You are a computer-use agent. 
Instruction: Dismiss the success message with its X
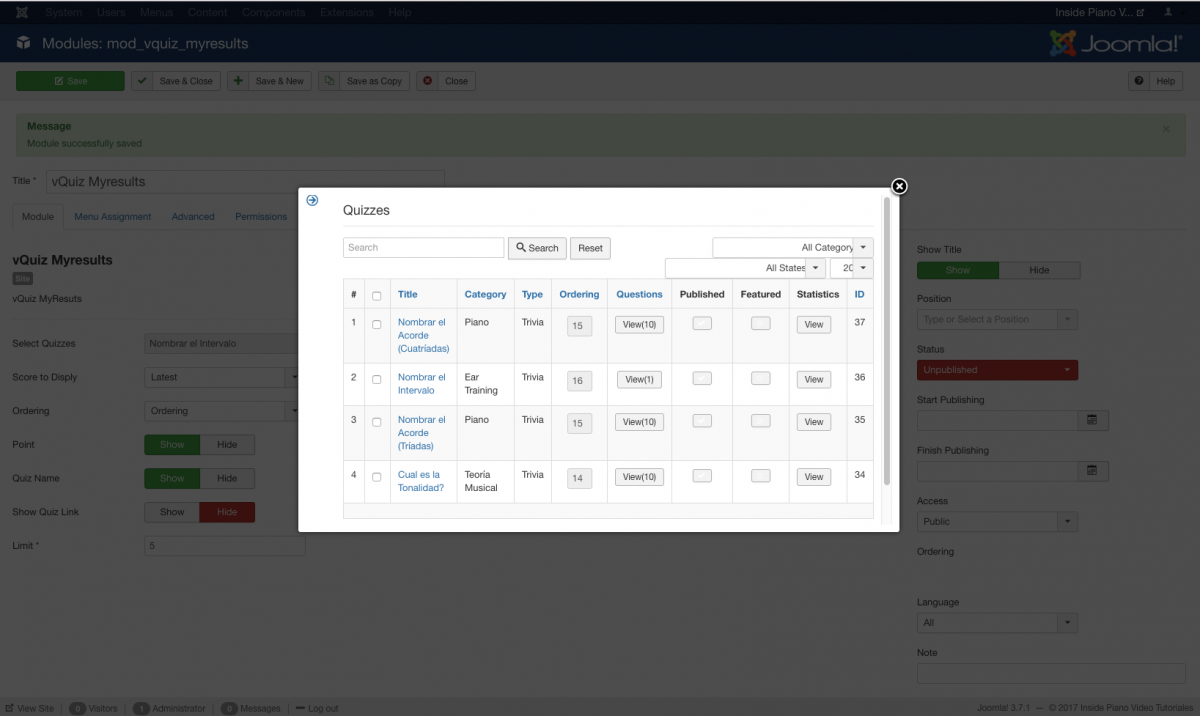click(x=1166, y=129)
